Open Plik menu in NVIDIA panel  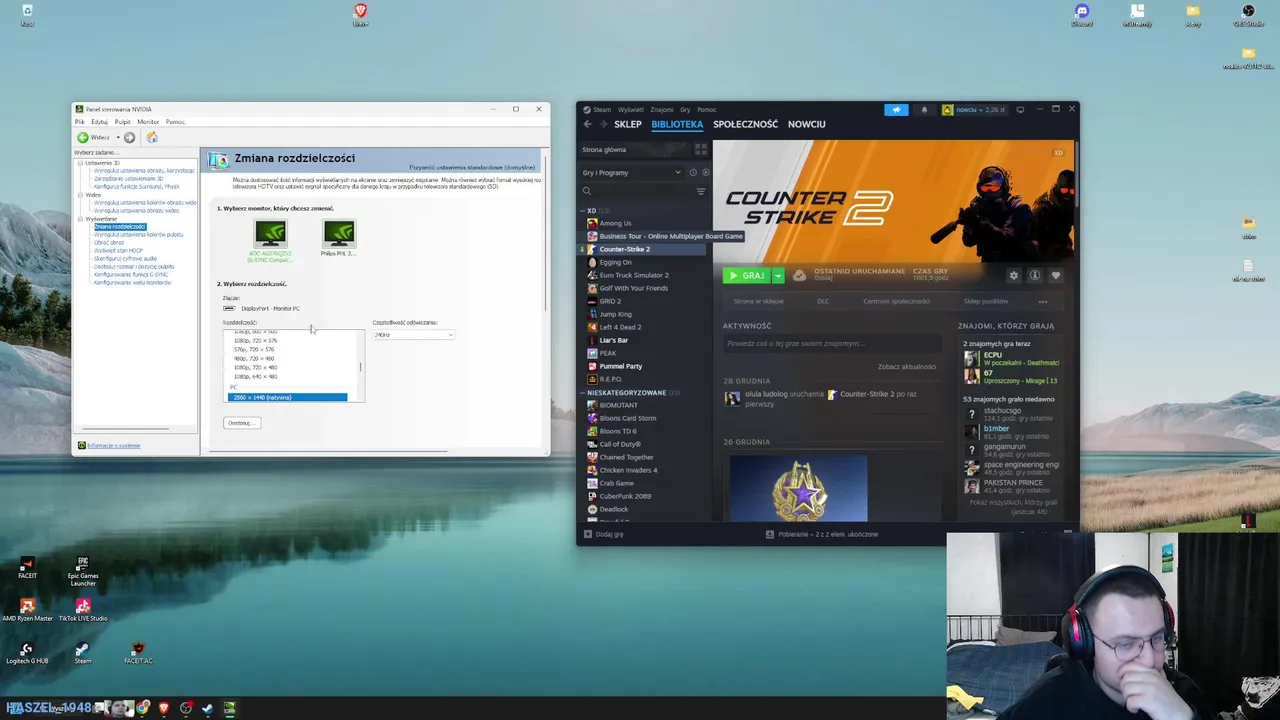pos(80,122)
